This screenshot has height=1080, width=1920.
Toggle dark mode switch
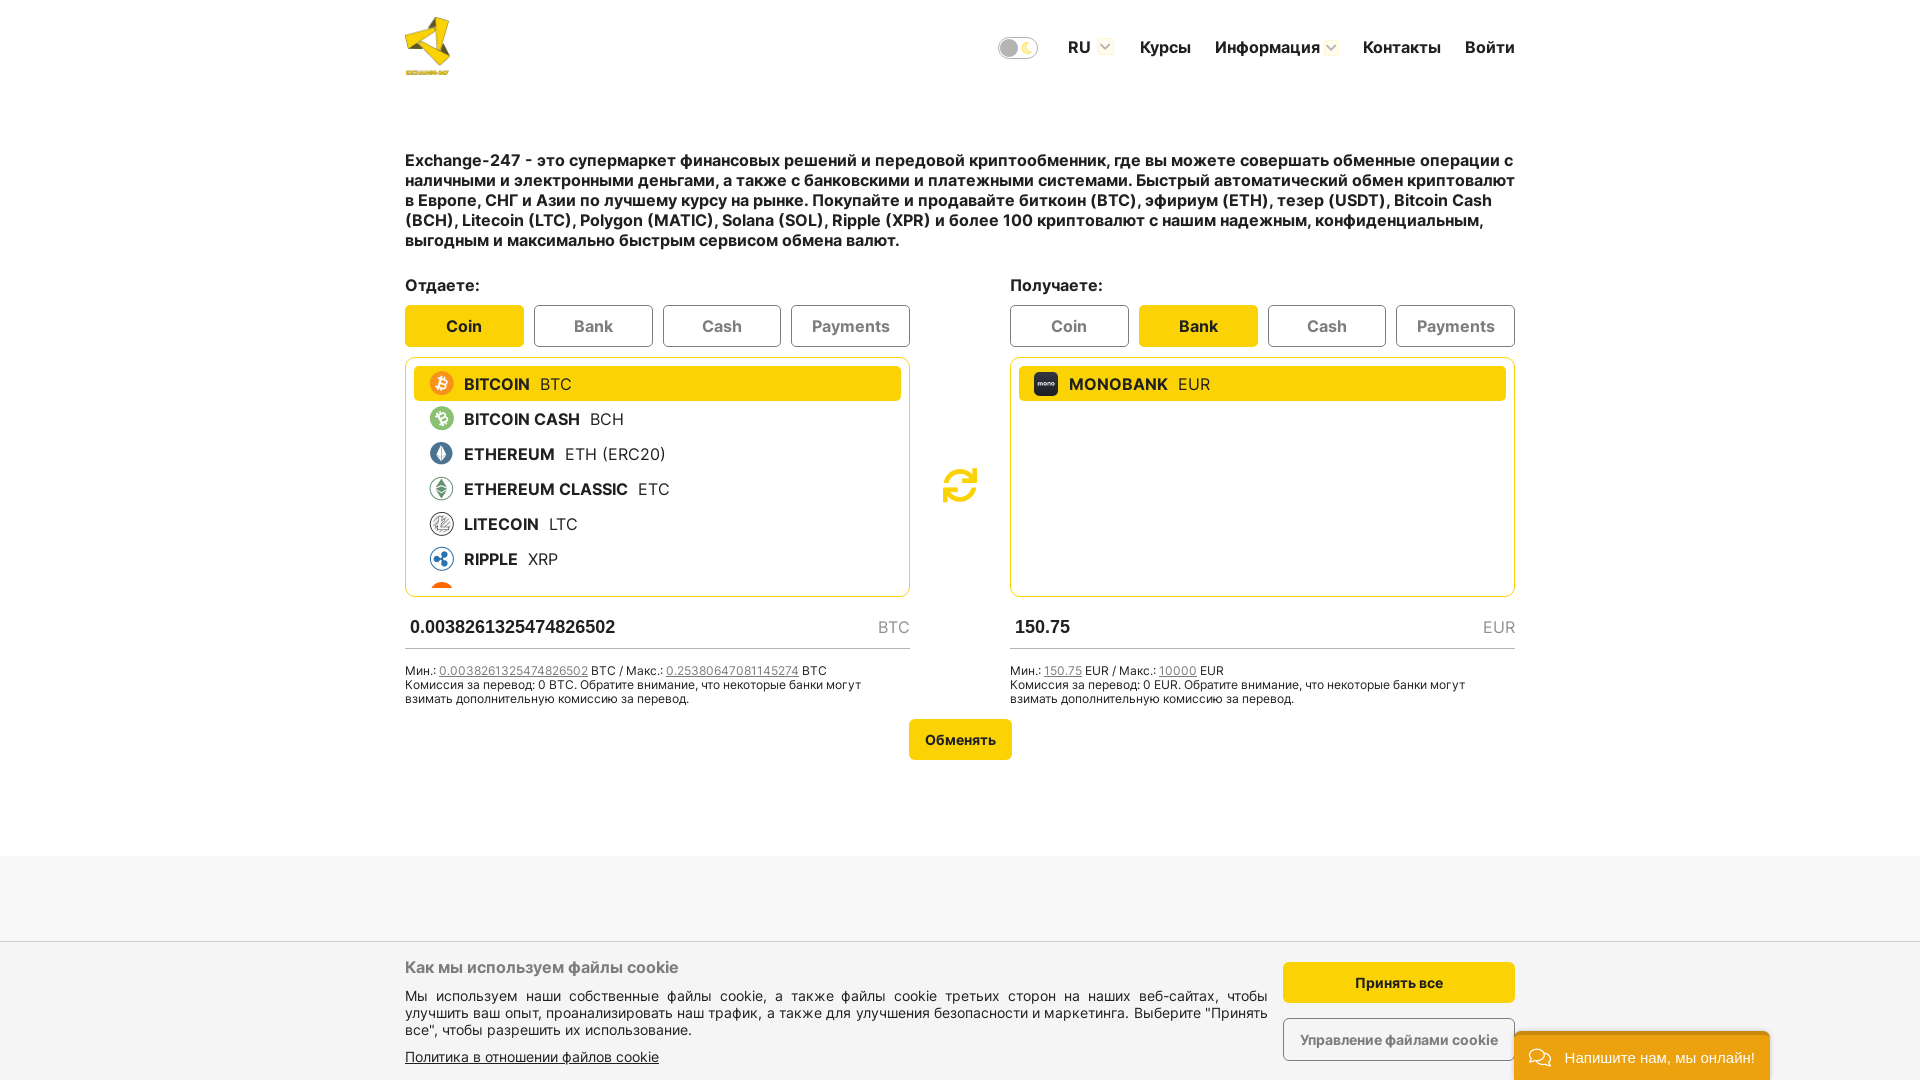click(x=1017, y=48)
